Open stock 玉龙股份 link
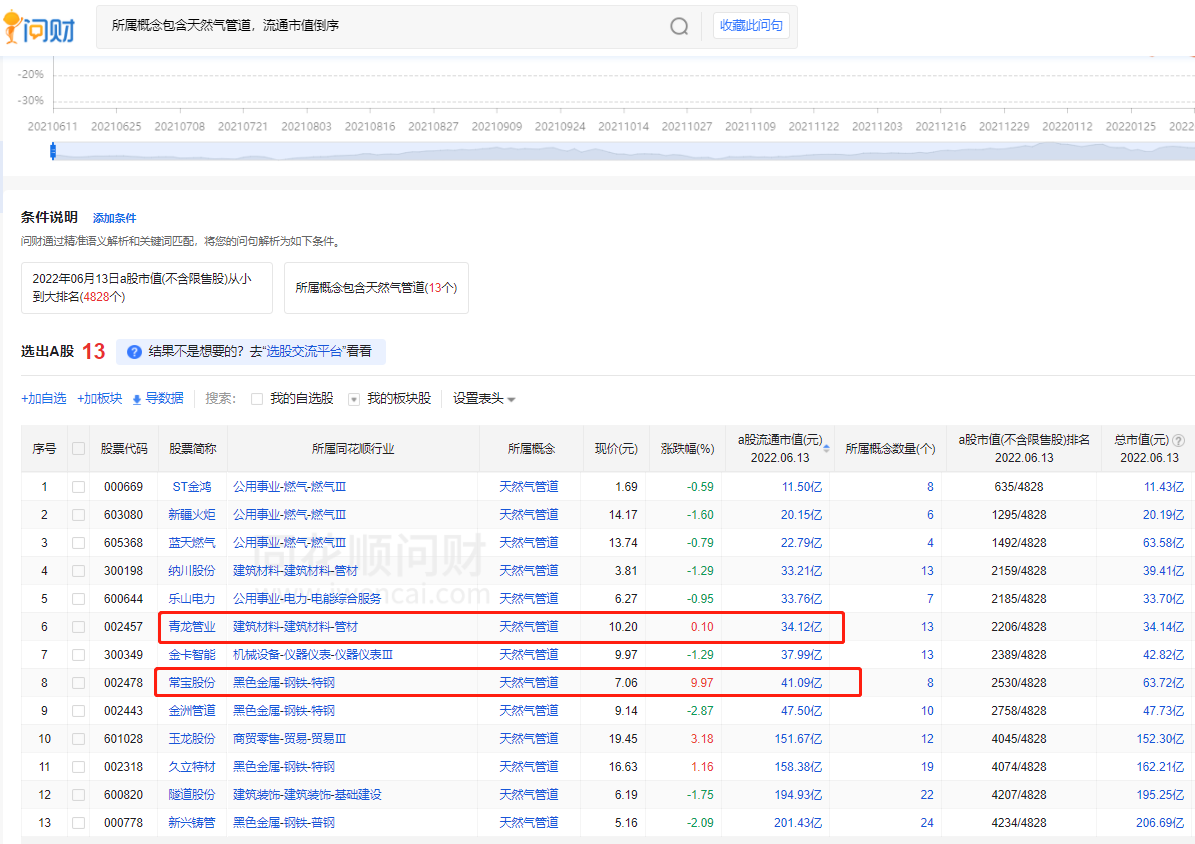Screen dimensions: 1195x844 (x=192, y=739)
